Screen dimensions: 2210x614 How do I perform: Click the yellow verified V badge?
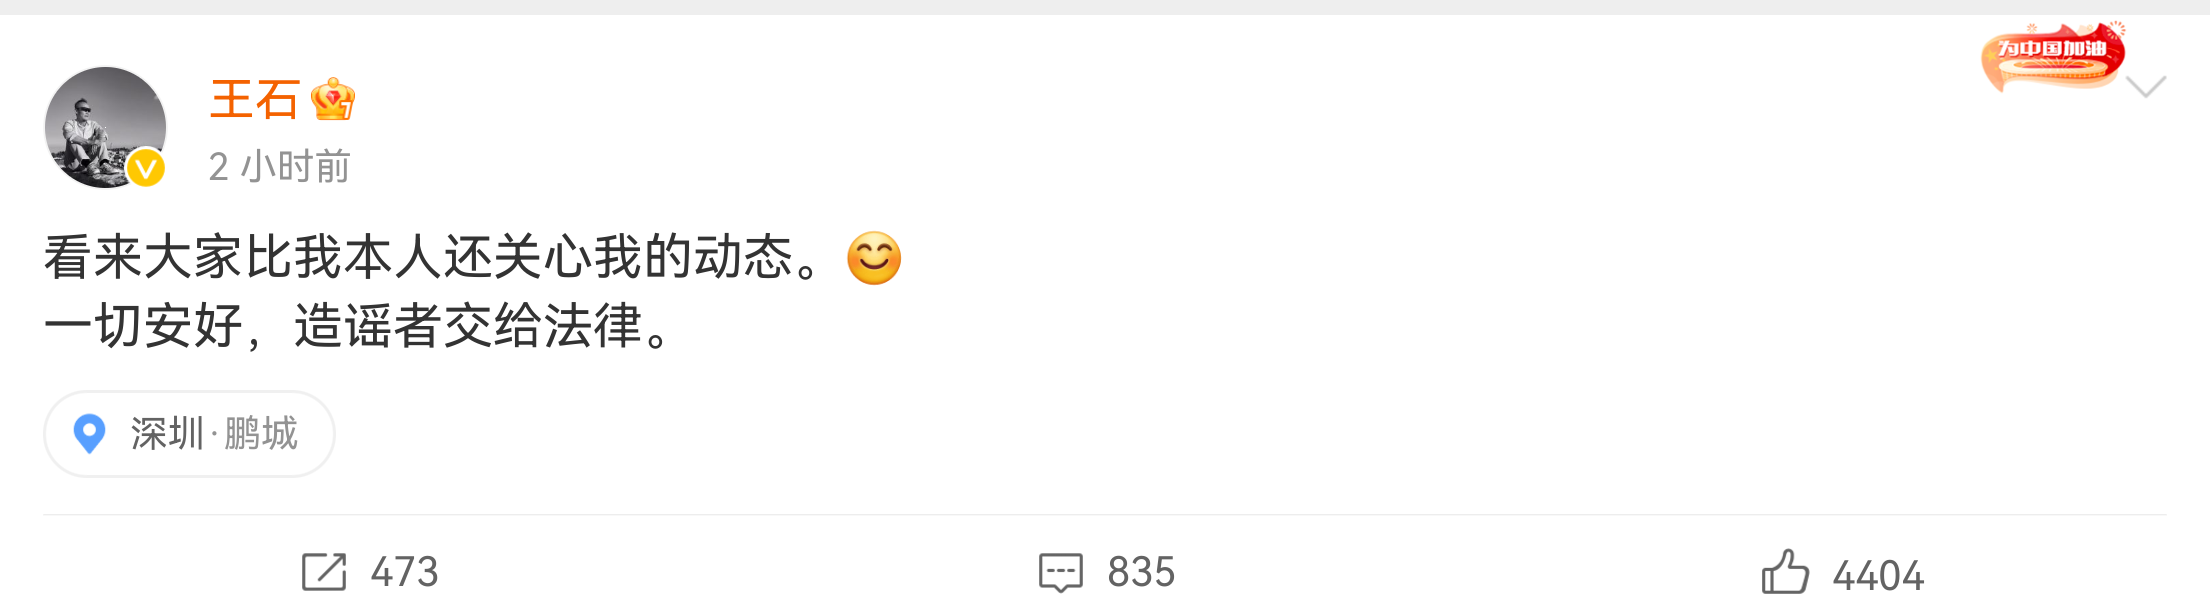pyautogui.click(x=146, y=168)
